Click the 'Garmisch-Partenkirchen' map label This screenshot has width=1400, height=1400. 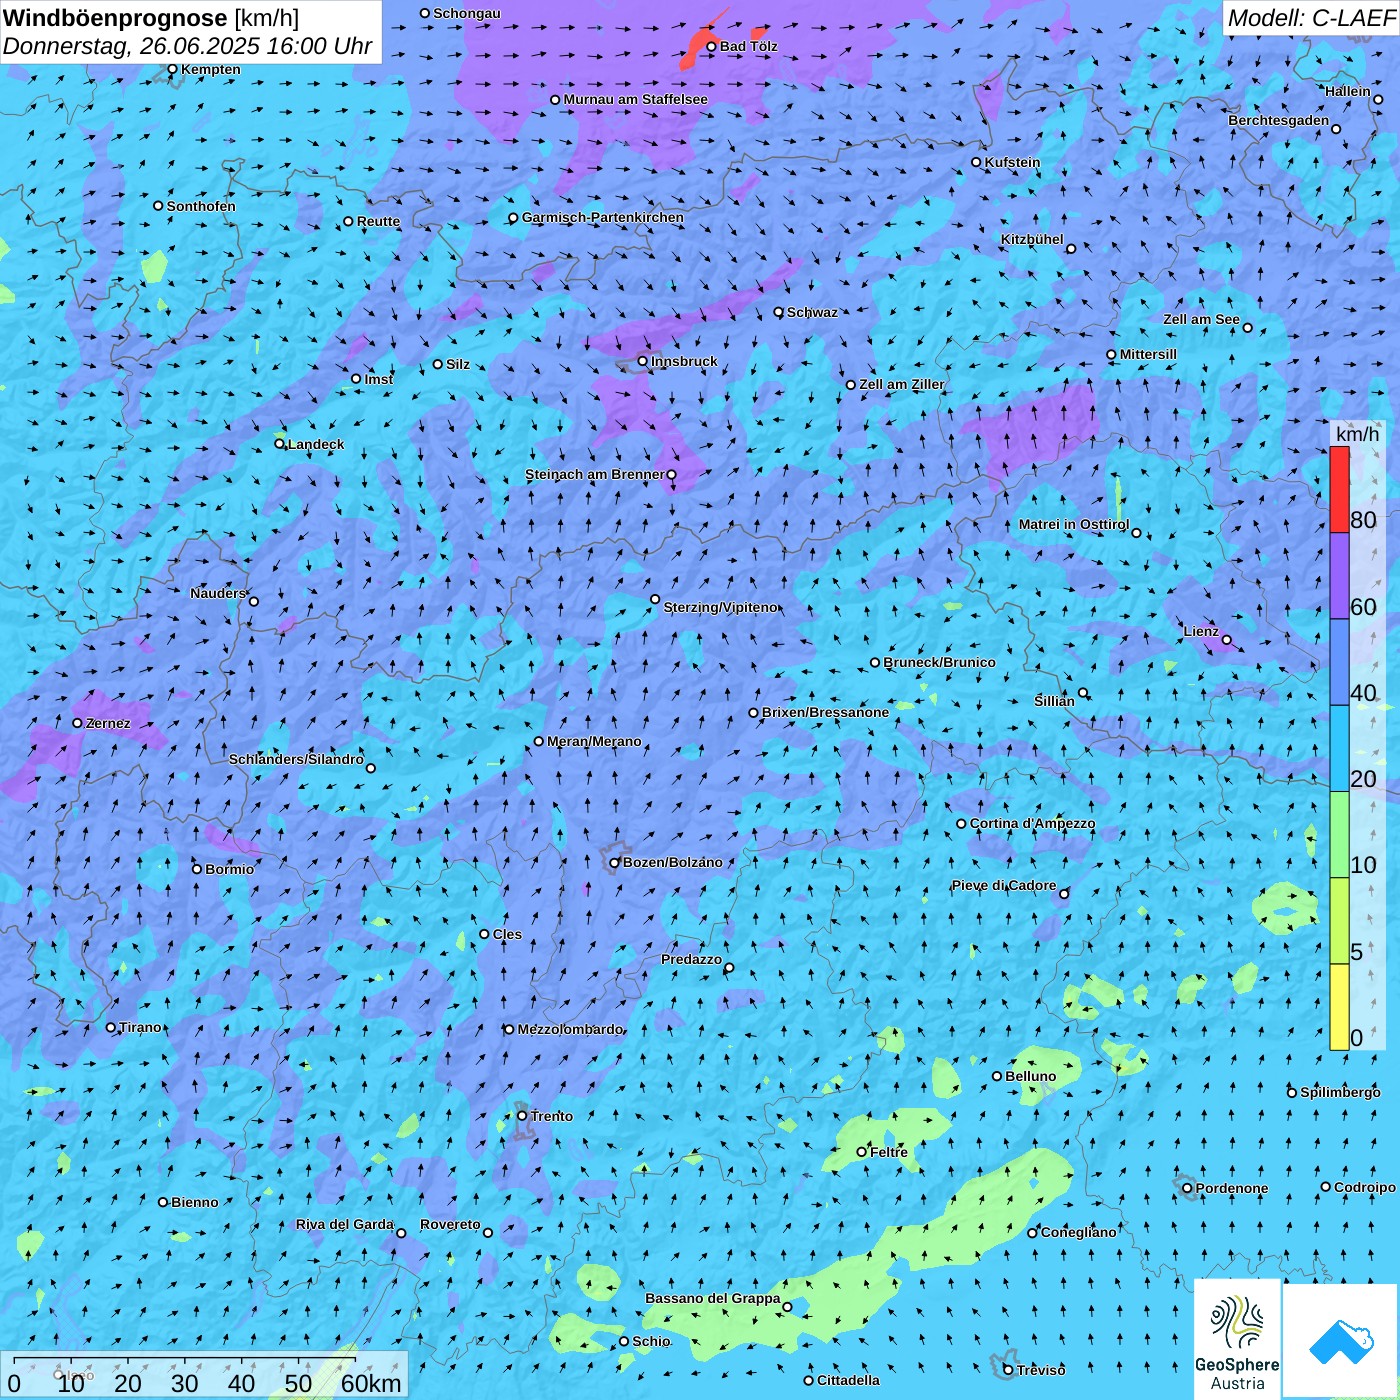603,217
